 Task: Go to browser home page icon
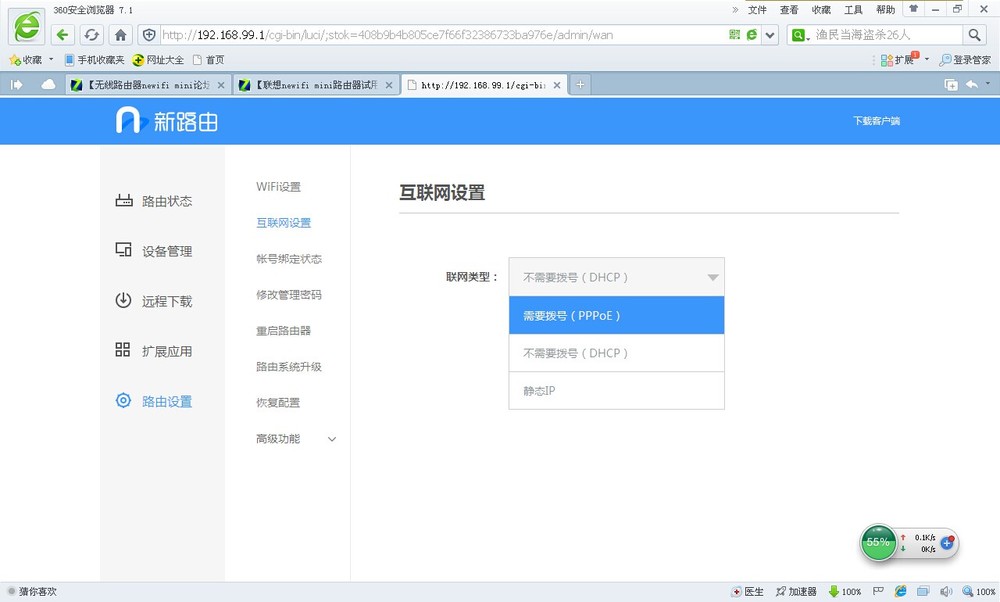[120, 35]
